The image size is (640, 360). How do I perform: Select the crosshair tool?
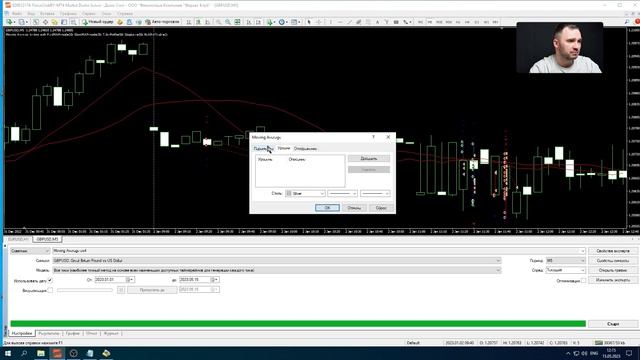319,22
